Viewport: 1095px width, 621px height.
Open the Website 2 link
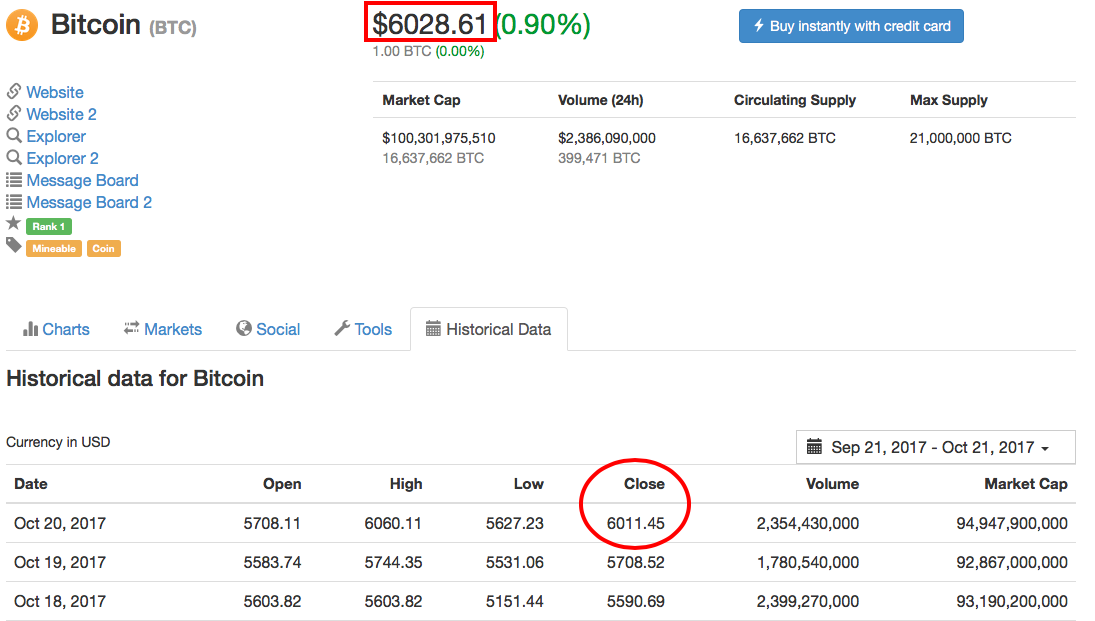(x=61, y=114)
